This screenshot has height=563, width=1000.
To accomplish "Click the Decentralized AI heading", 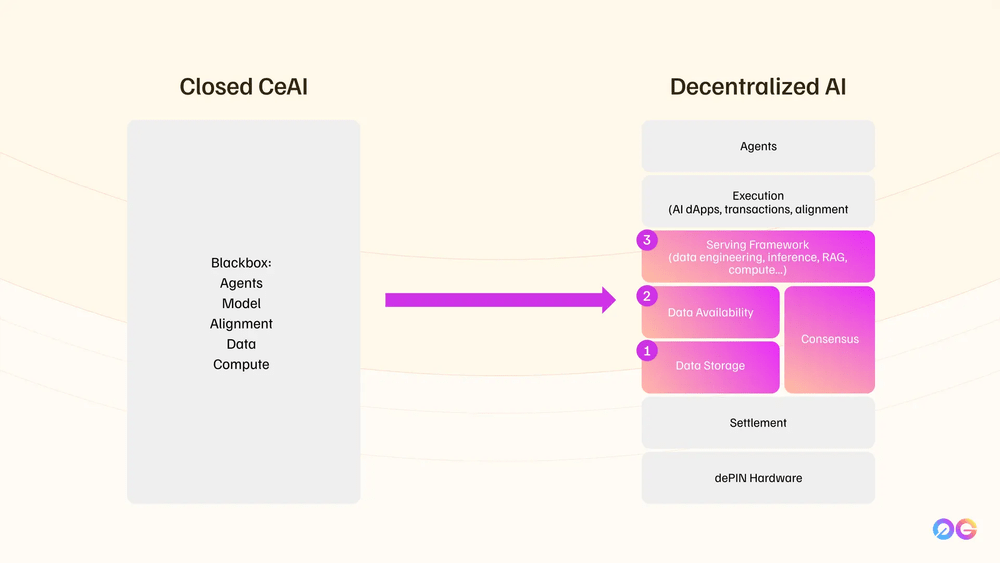I will [758, 87].
